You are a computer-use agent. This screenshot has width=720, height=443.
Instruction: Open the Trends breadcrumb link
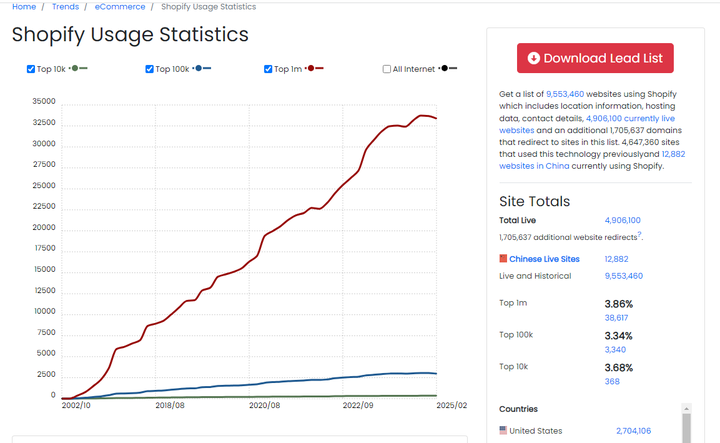(x=65, y=6)
